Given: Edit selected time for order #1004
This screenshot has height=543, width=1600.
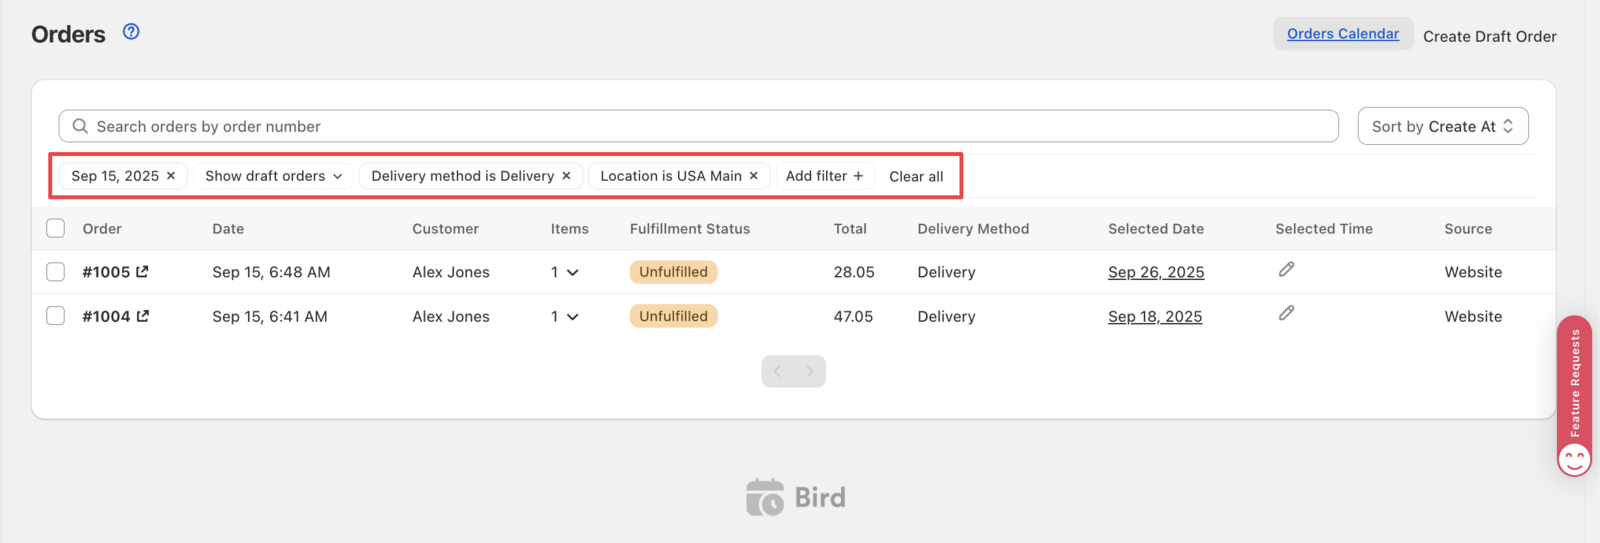Looking at the screenshot, I should click(1286, 313).
